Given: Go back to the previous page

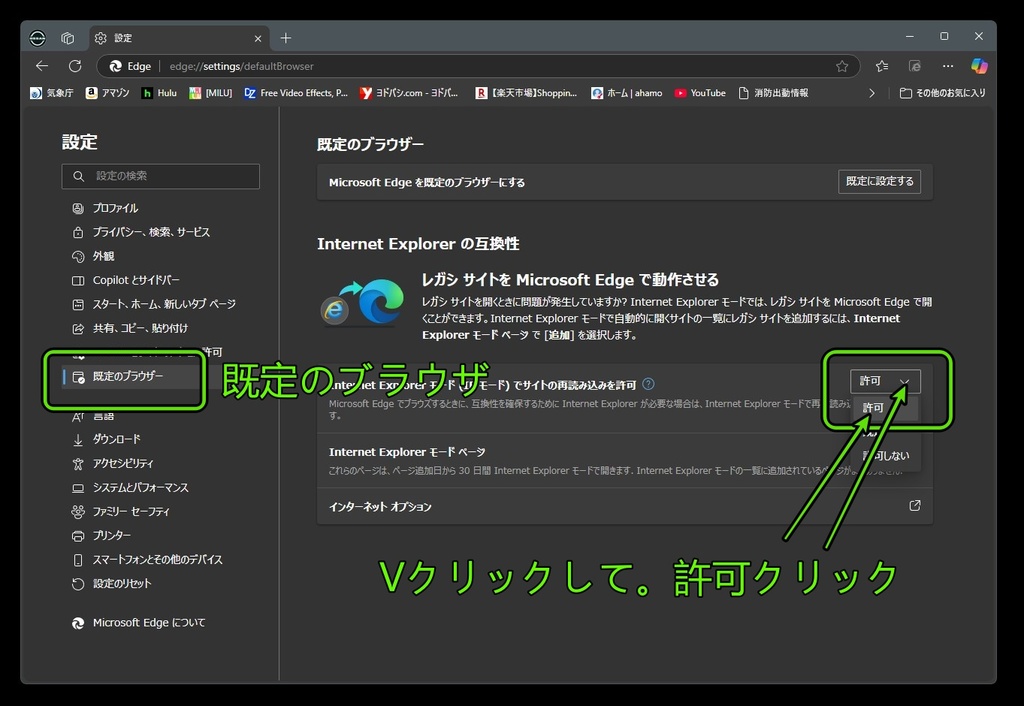Looking at the screenshot, I should (x=42, y=66).
